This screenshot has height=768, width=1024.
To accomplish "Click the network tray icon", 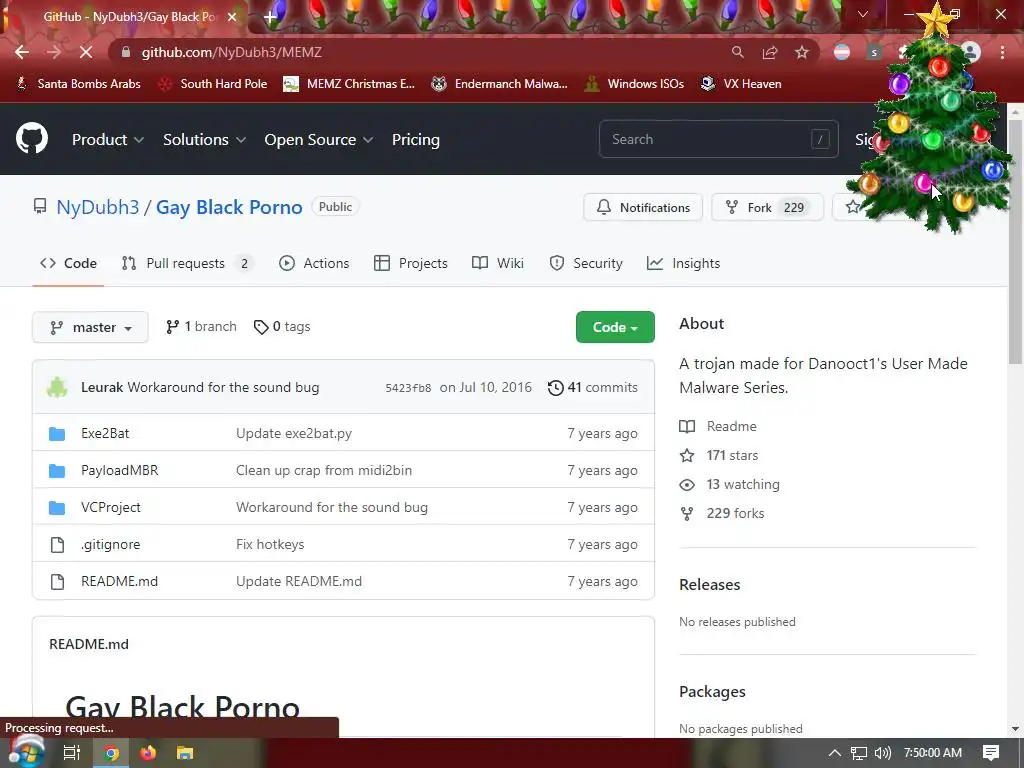I will pos(859,753).
